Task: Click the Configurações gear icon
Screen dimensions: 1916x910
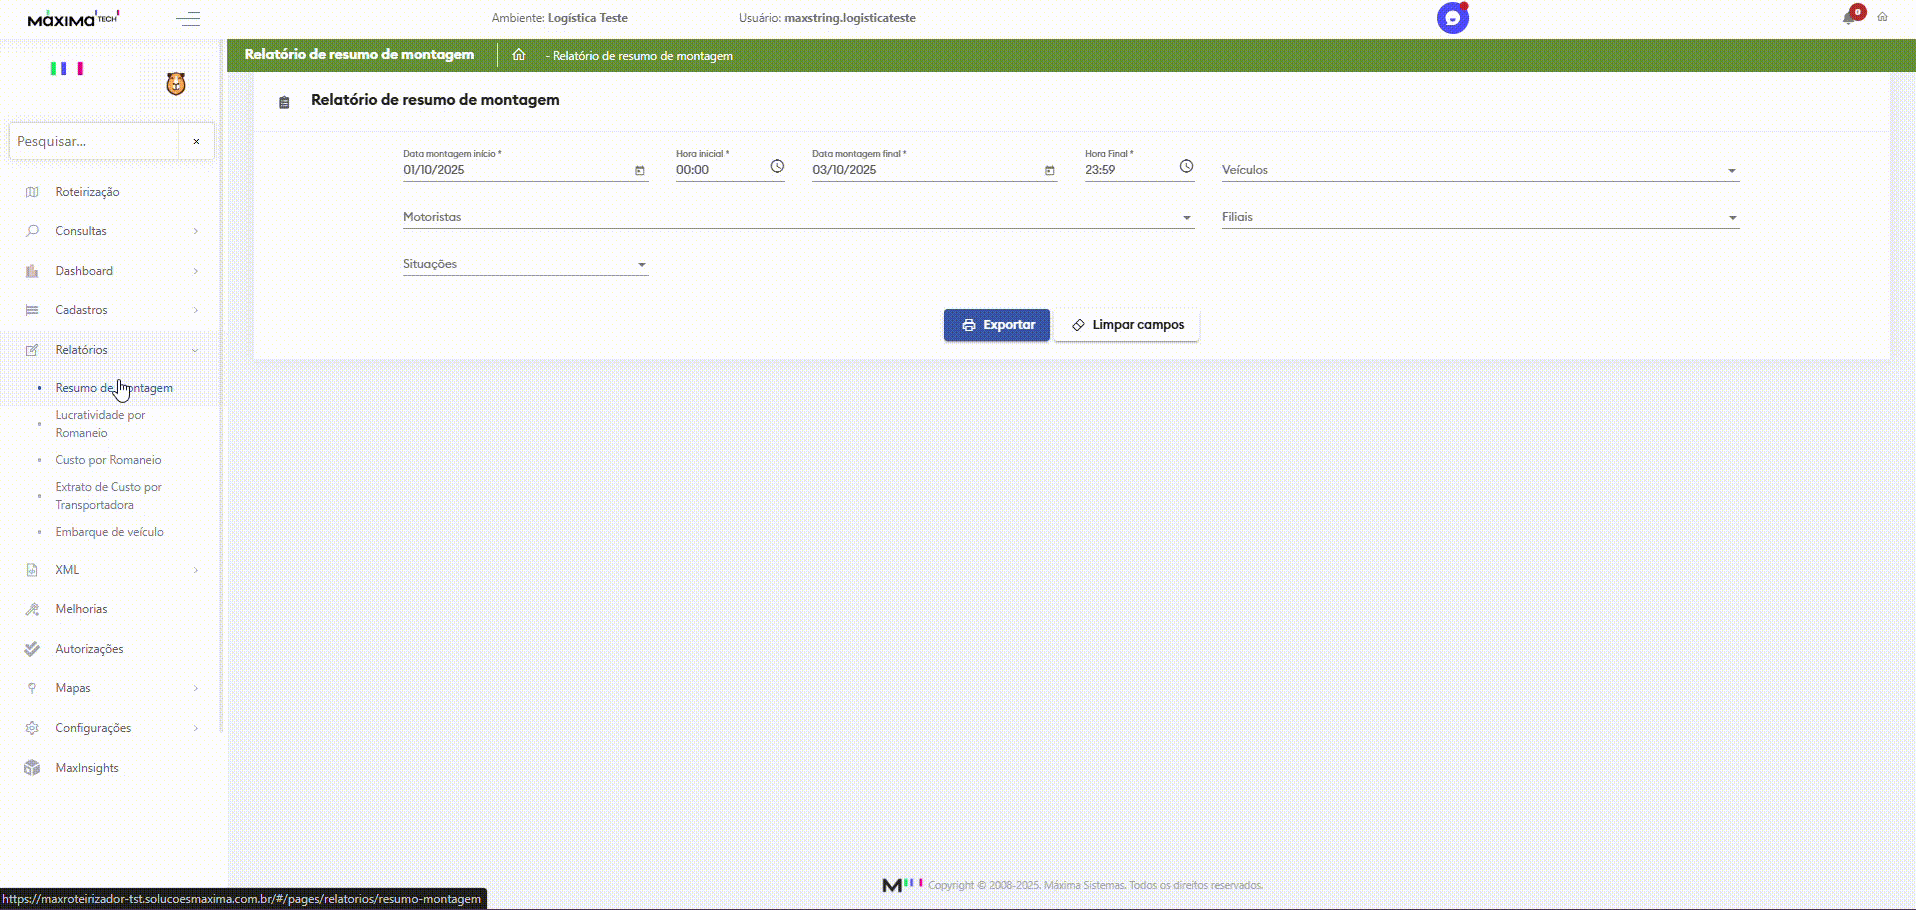Action: (x=32, y=728)
